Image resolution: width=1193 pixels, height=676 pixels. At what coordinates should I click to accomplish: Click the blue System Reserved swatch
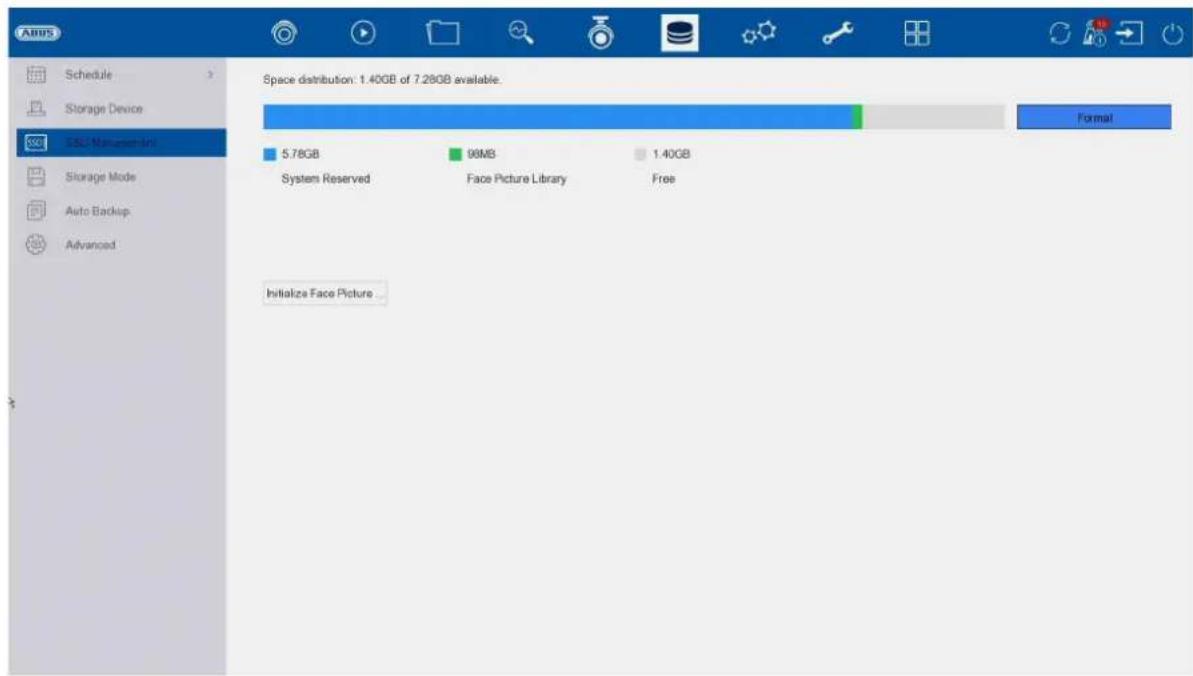click(269, 155)
